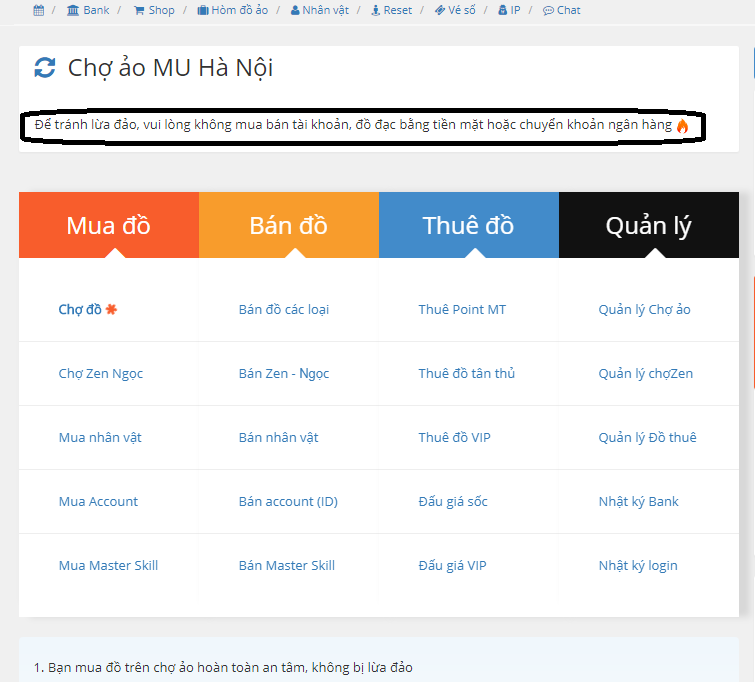Open Quản lý Chợ ảo link
This screenshot has height=682, width=755.
pos(645,309)
